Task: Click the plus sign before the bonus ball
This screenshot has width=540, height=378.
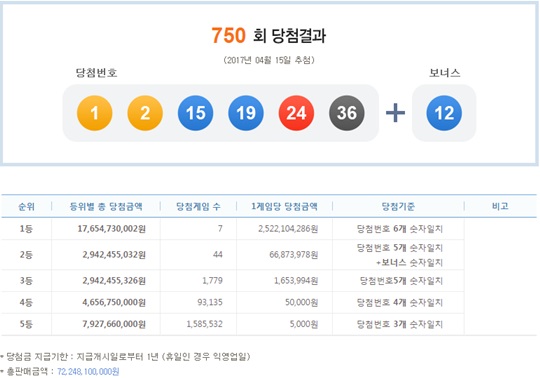Action: tap(395, 113)
